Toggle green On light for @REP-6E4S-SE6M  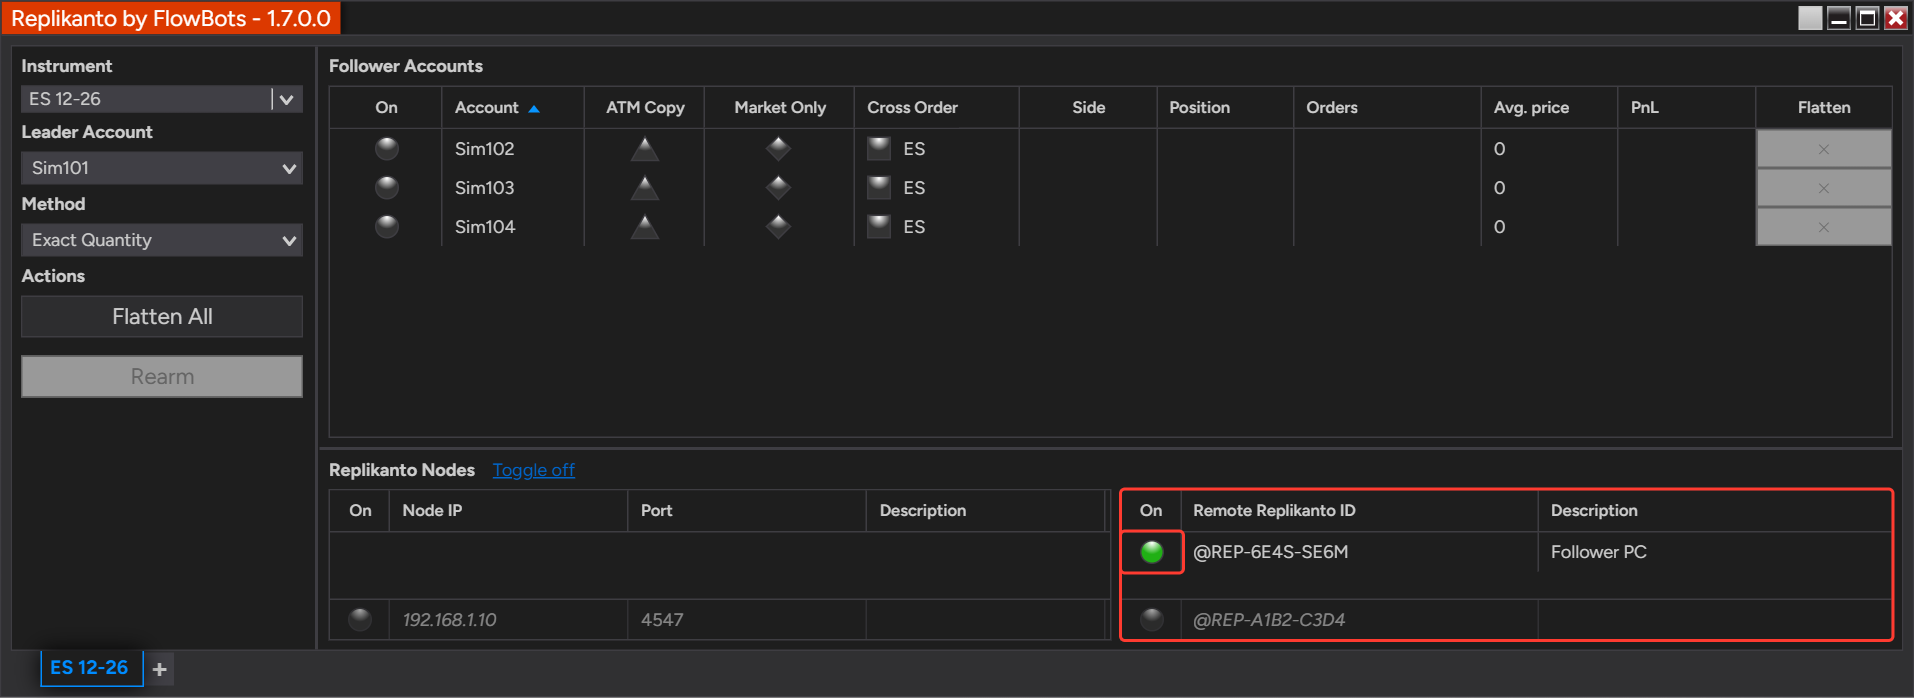tap(1152, 552)
